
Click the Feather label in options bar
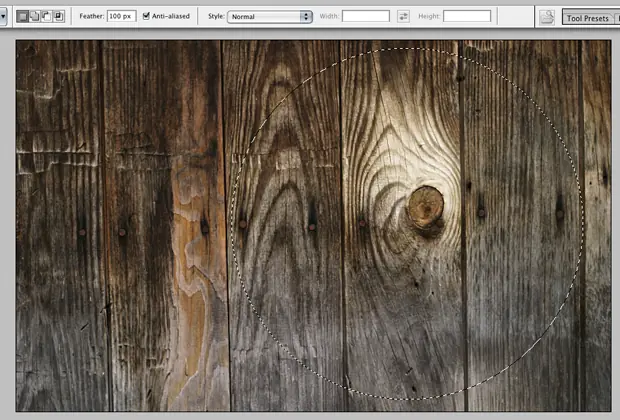pyautogui.click(x=91, y=16)
